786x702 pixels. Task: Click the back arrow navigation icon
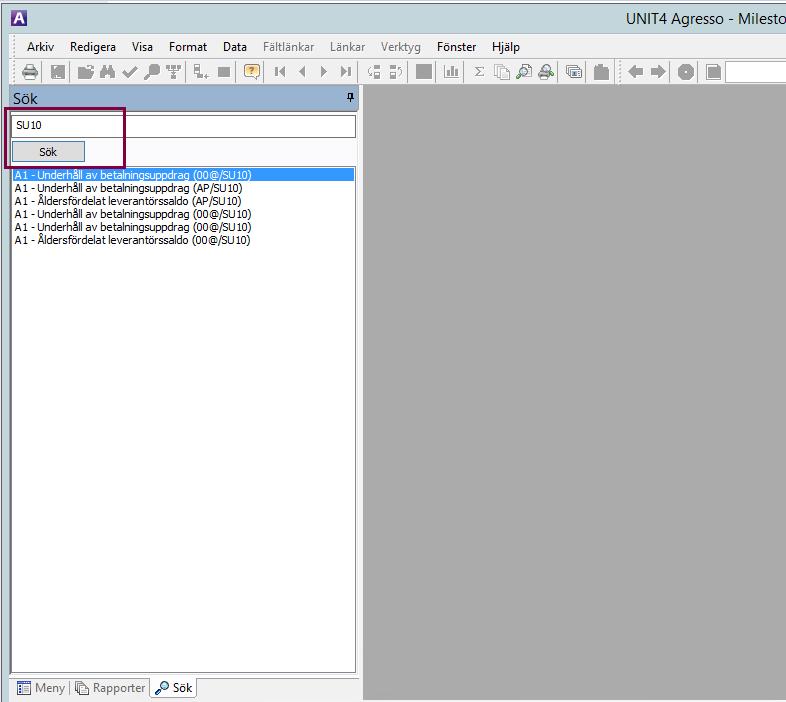pyautogui.click(x=636, y=72)
